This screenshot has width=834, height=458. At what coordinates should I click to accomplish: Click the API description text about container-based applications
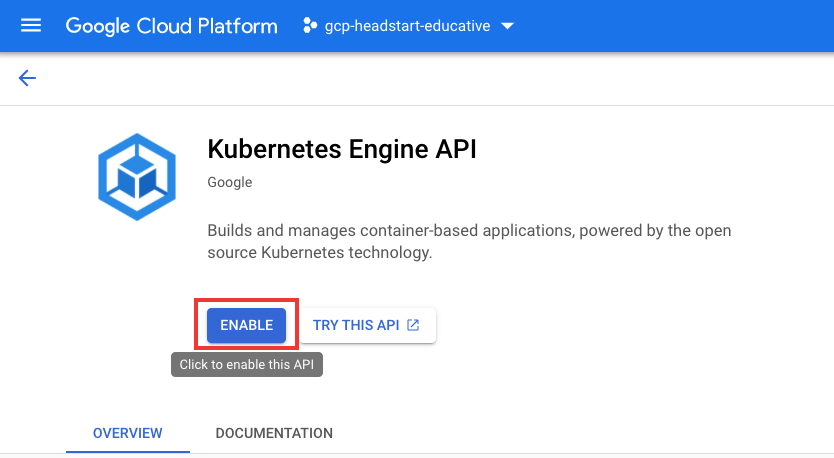click(469, 241)
